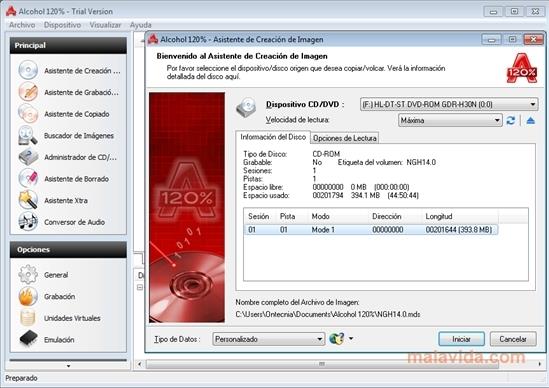Open Administrador de CD/DVD icon
The width and height of the screenshot is (549, 388).
point(28,157)
